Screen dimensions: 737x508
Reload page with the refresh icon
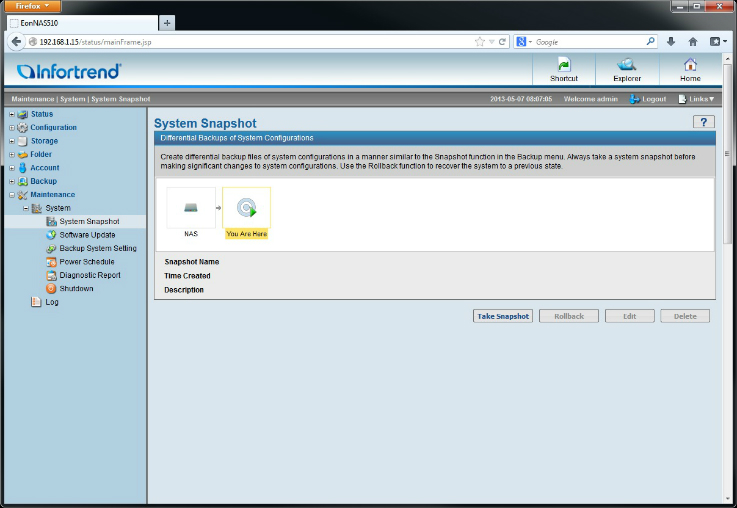(502, 42)
